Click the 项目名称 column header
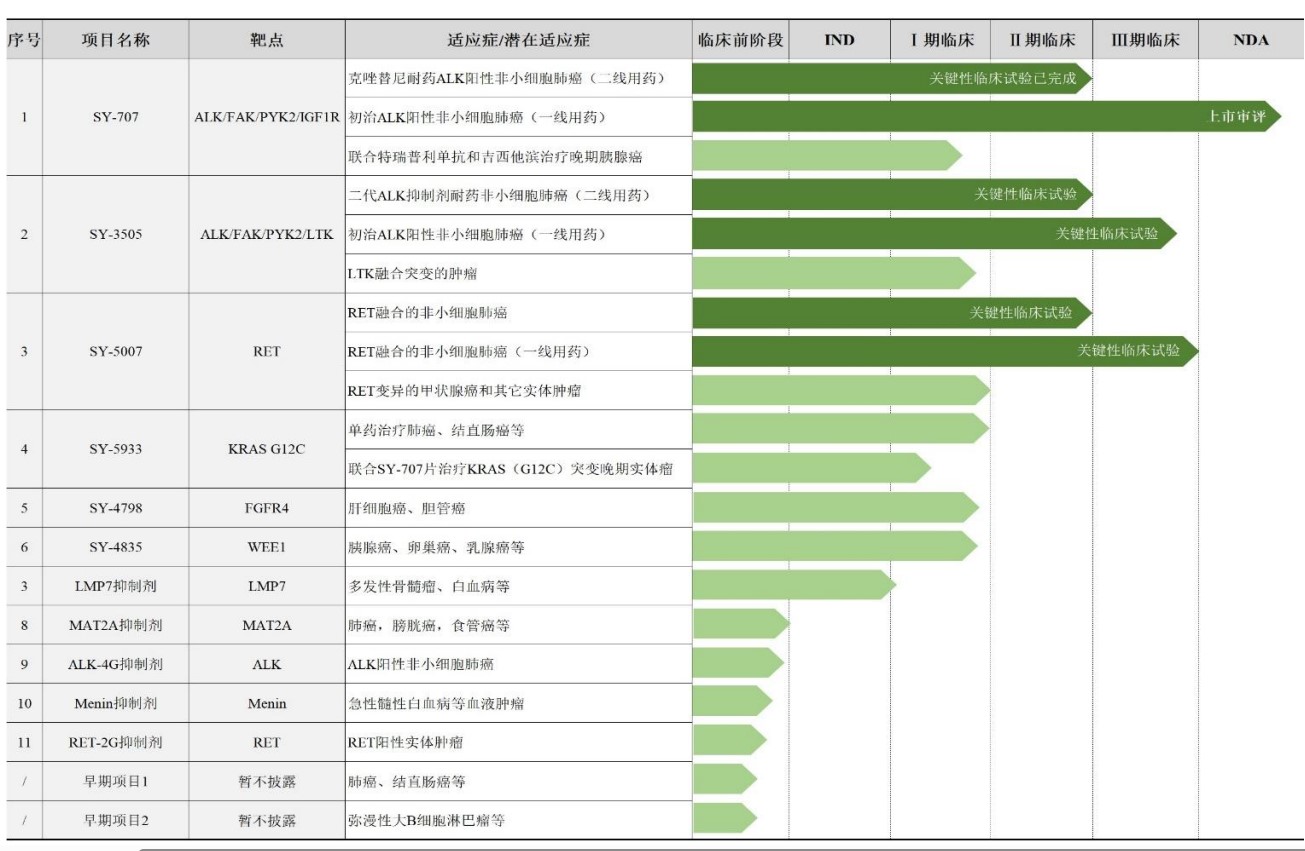 click(x=115, y=40)
